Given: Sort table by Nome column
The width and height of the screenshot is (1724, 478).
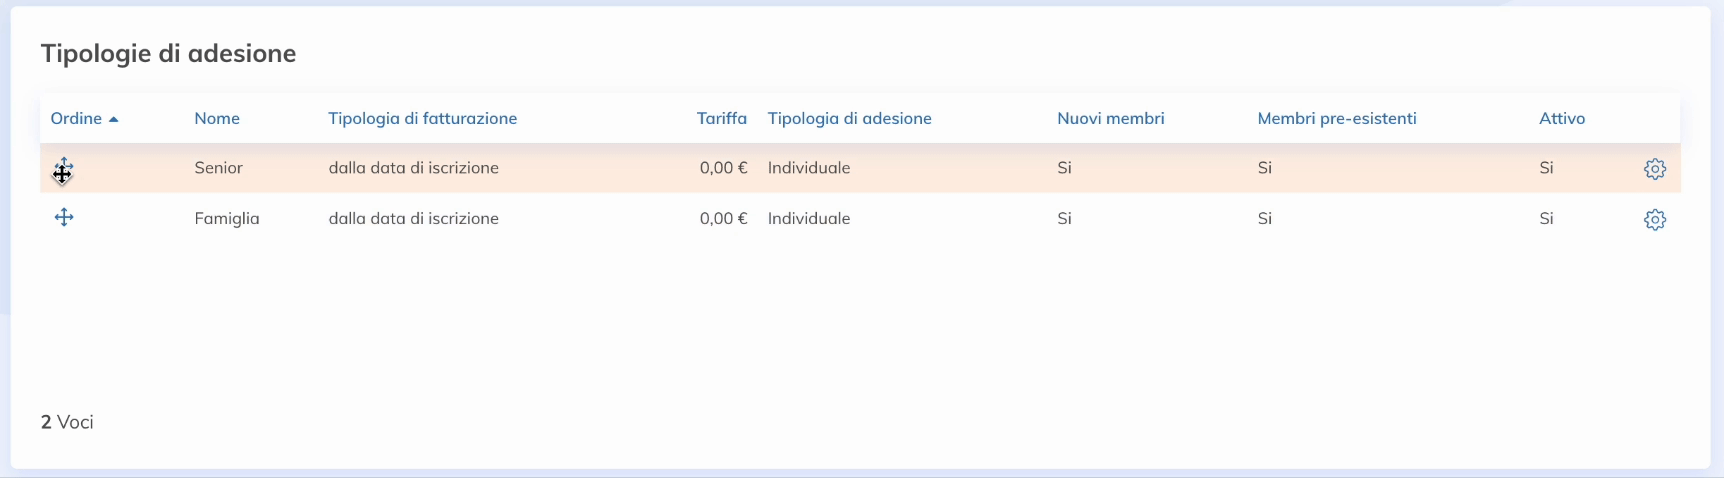Looking at the screenshot, I should [x=217, y=118].
